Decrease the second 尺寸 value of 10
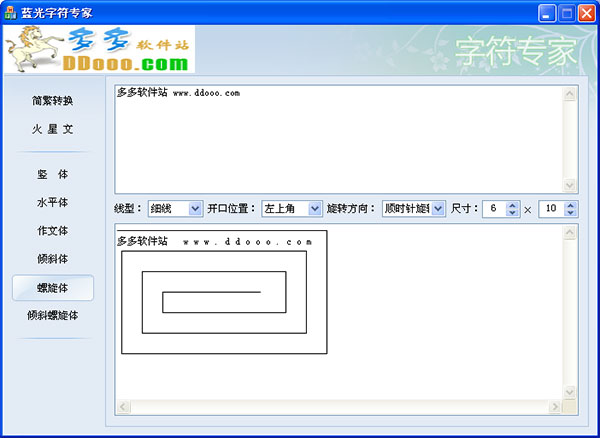 [x=571, y=213]
